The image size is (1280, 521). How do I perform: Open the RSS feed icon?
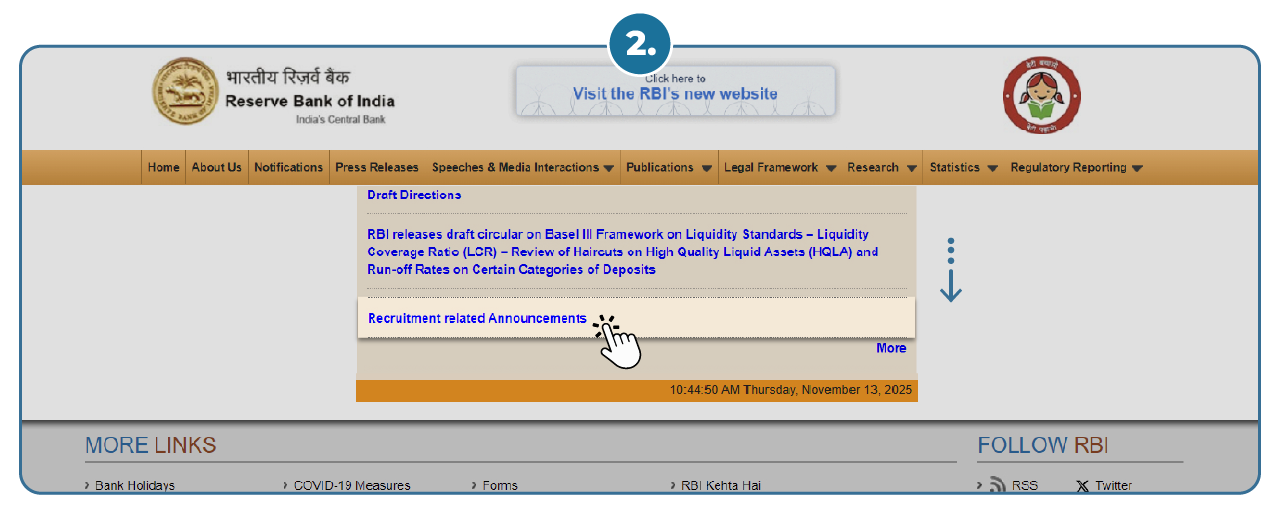(997, 485)
